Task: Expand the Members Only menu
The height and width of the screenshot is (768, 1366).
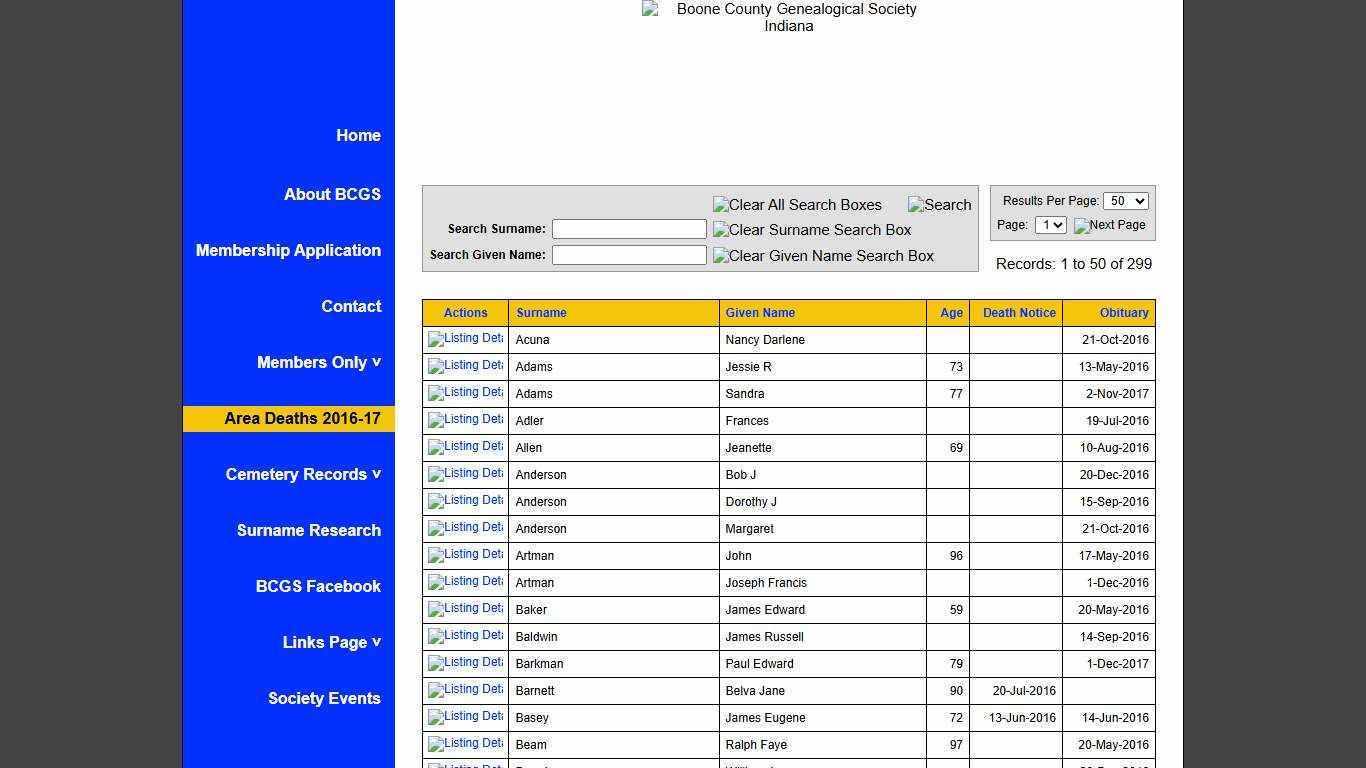Action: click(318, 362)
